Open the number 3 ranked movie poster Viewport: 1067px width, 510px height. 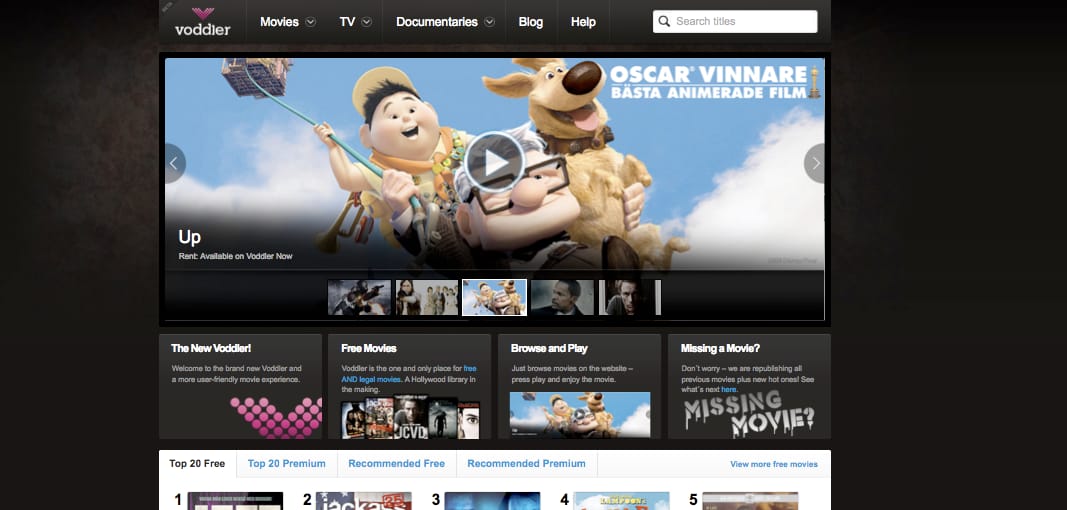492,501
